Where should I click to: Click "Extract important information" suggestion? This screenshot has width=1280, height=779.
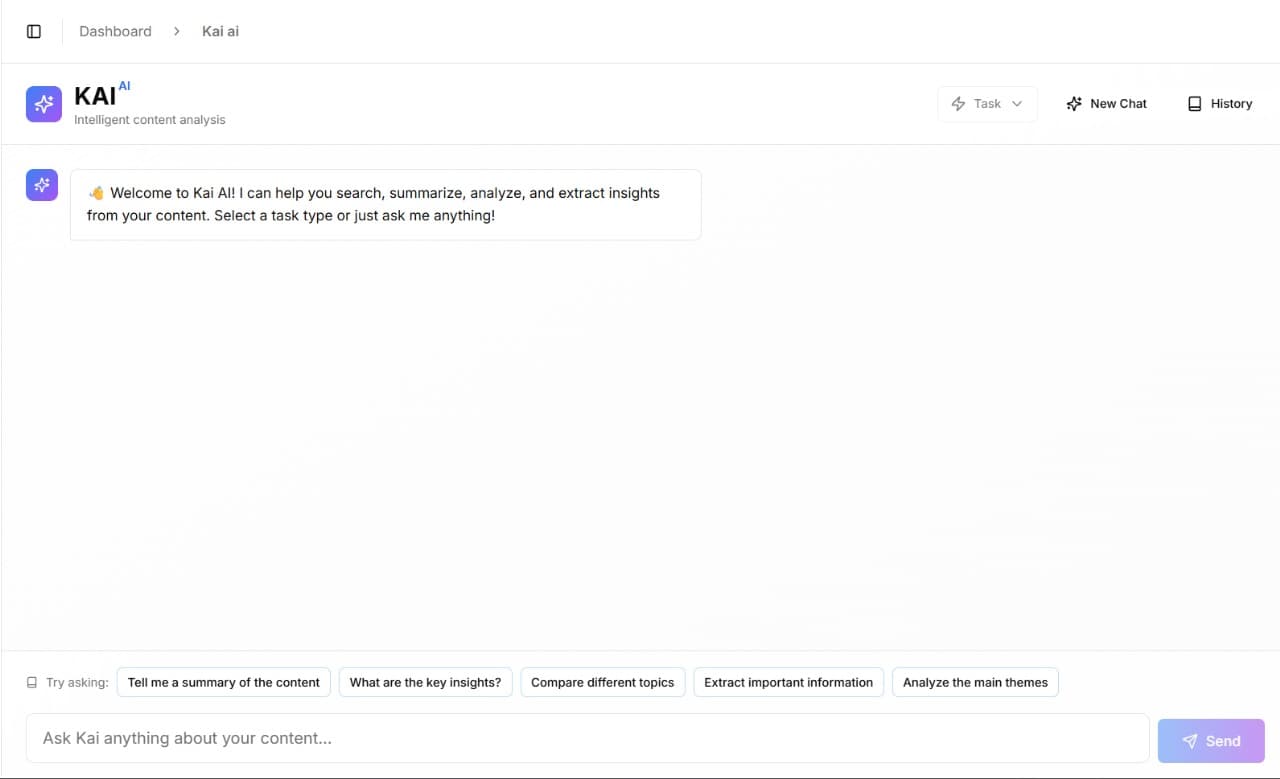click(788, 683)
